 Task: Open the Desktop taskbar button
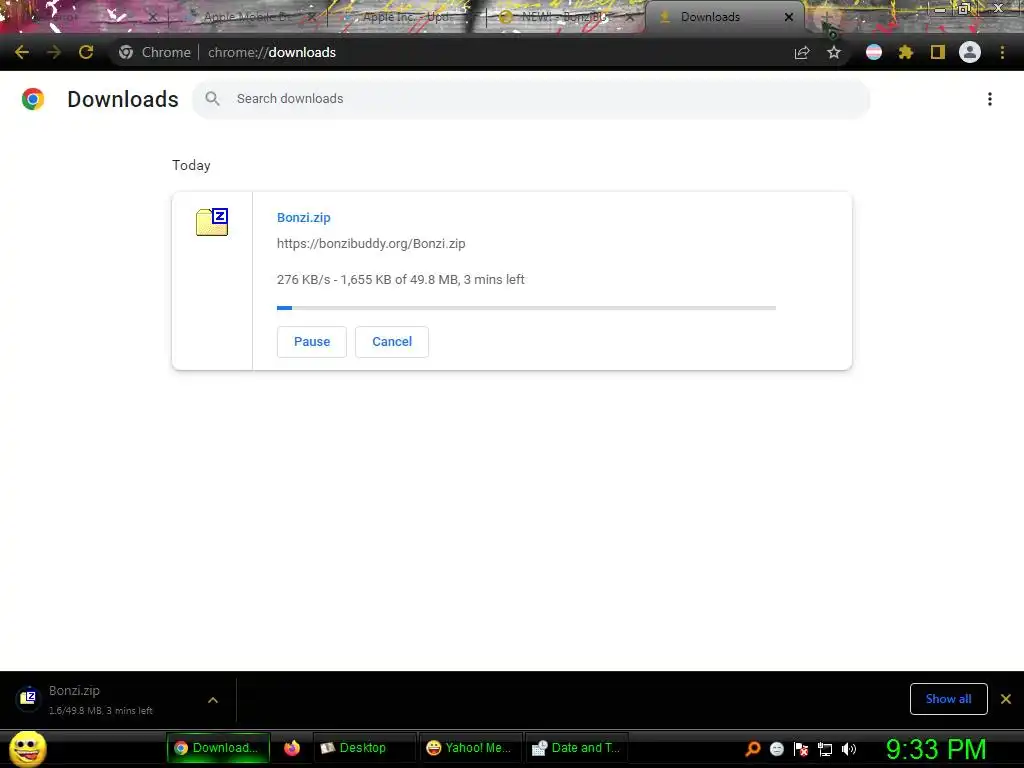click(x=365, y=748)
